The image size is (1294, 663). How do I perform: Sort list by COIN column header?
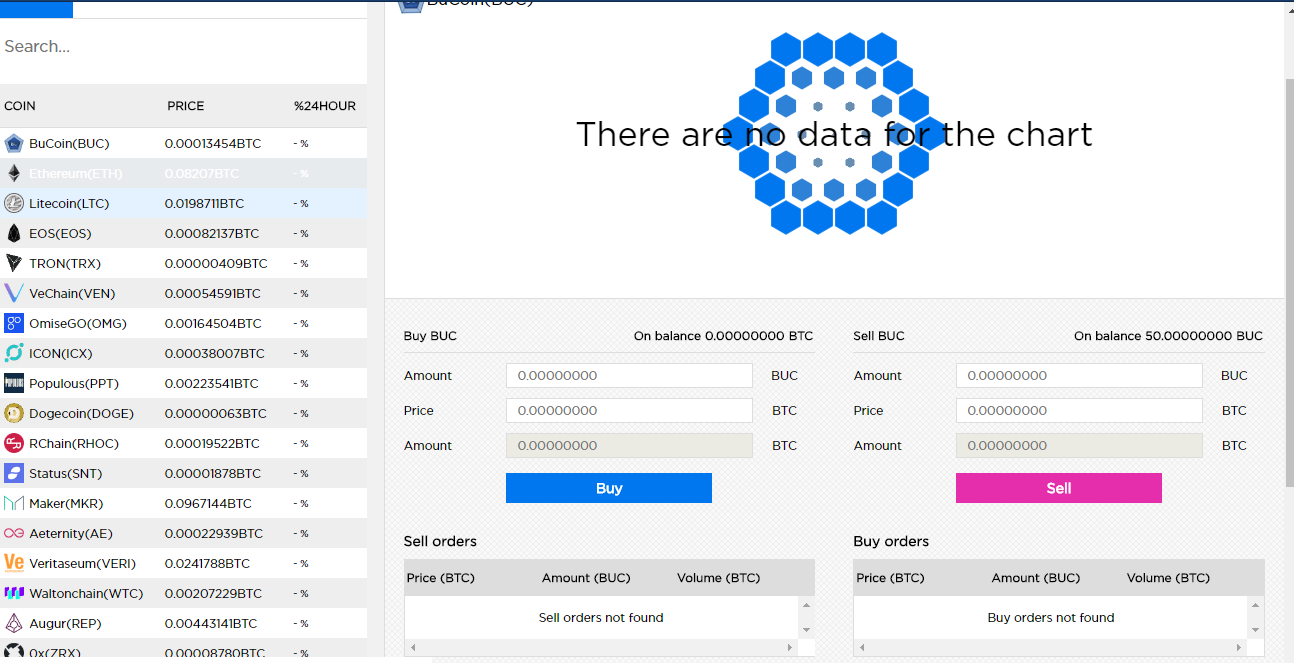coord(20,106)
